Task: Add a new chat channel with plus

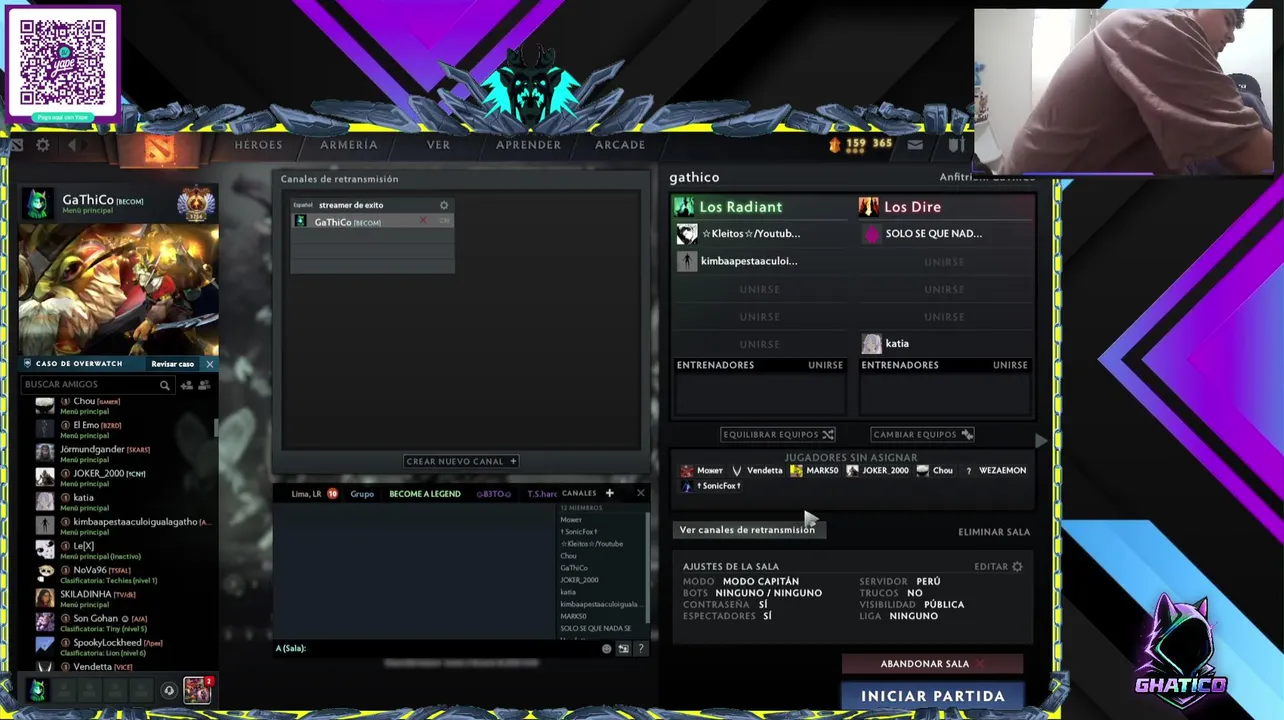Action: 609,493
